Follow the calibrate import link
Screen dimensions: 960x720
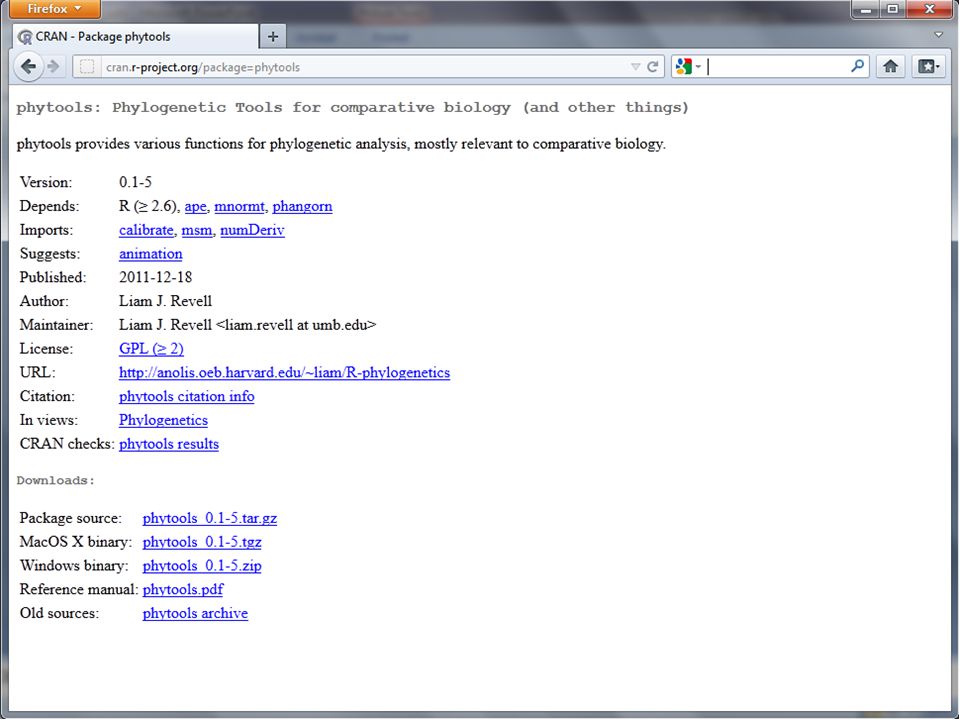(x=146, y=230)
